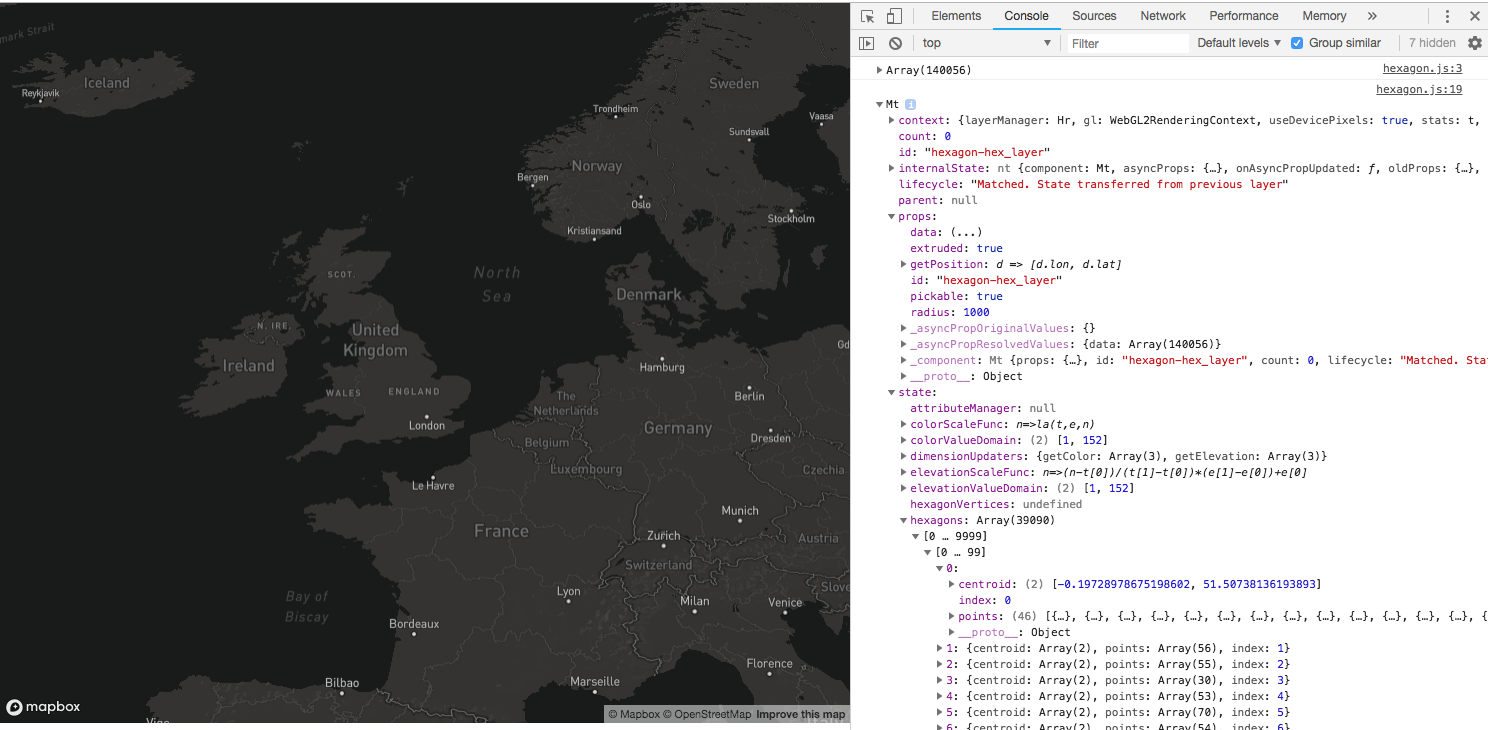Expand hexagon item 1 with Array(56)
This screenshot has height=730, width=1488.
tap(939, 648)
